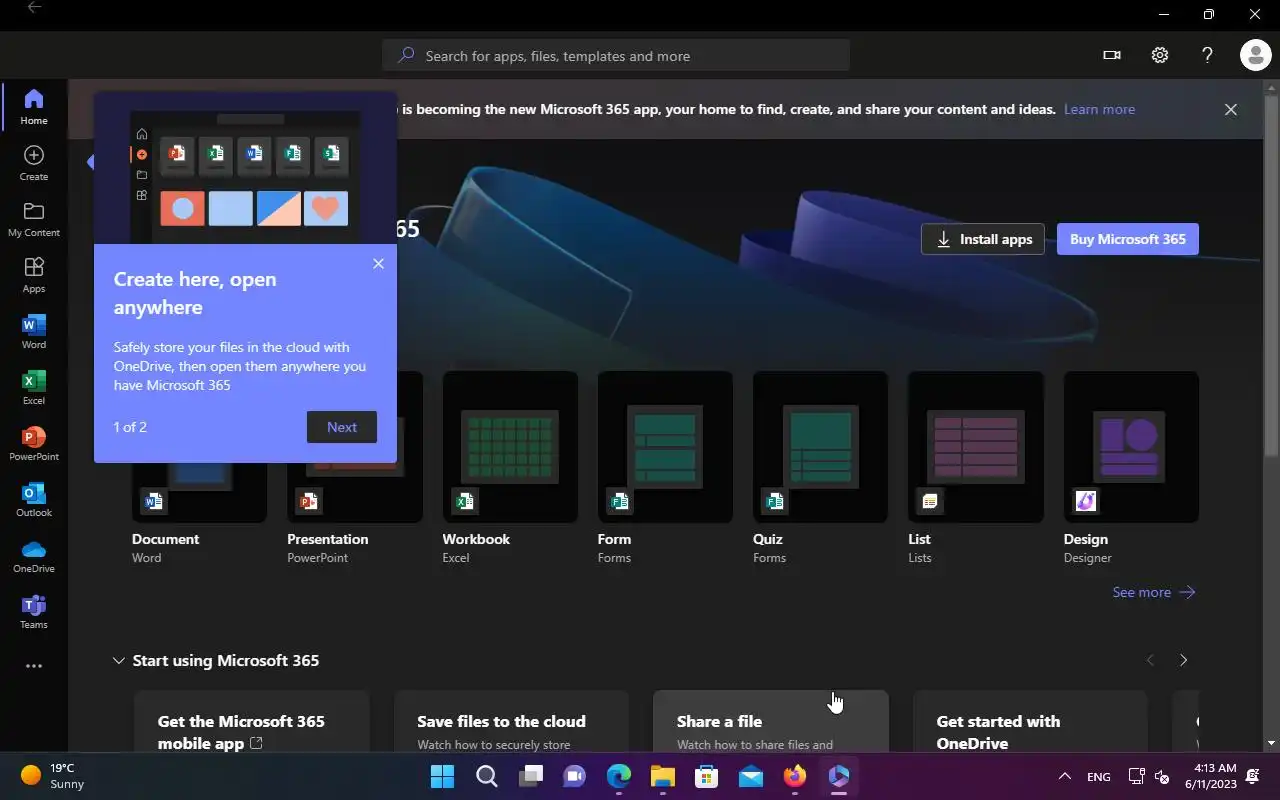
Task: Open taskbar Search
Action: 486,776
